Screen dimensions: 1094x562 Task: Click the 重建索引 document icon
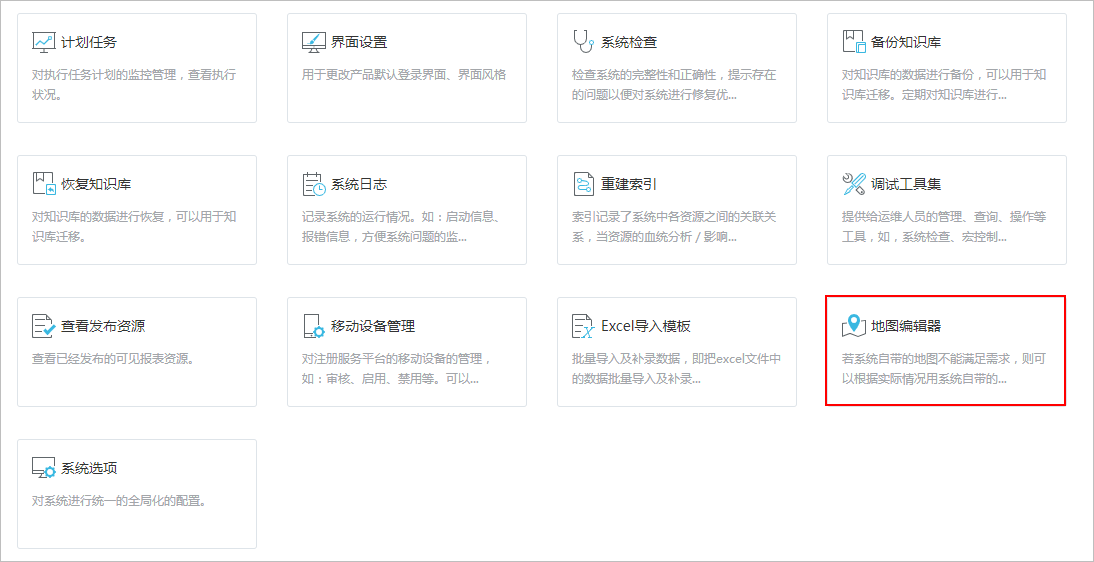(x=583, y=184)
